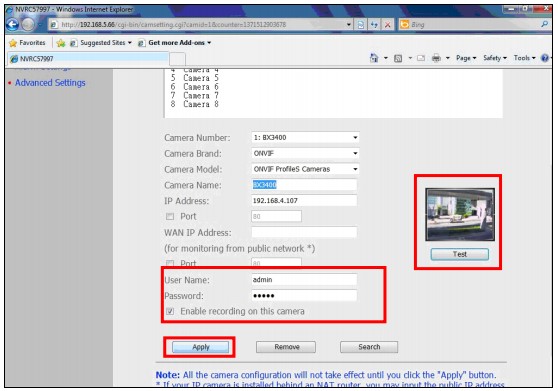
Task: Click the Bing provider icon in search box
Action: click(x=404, y=24)
